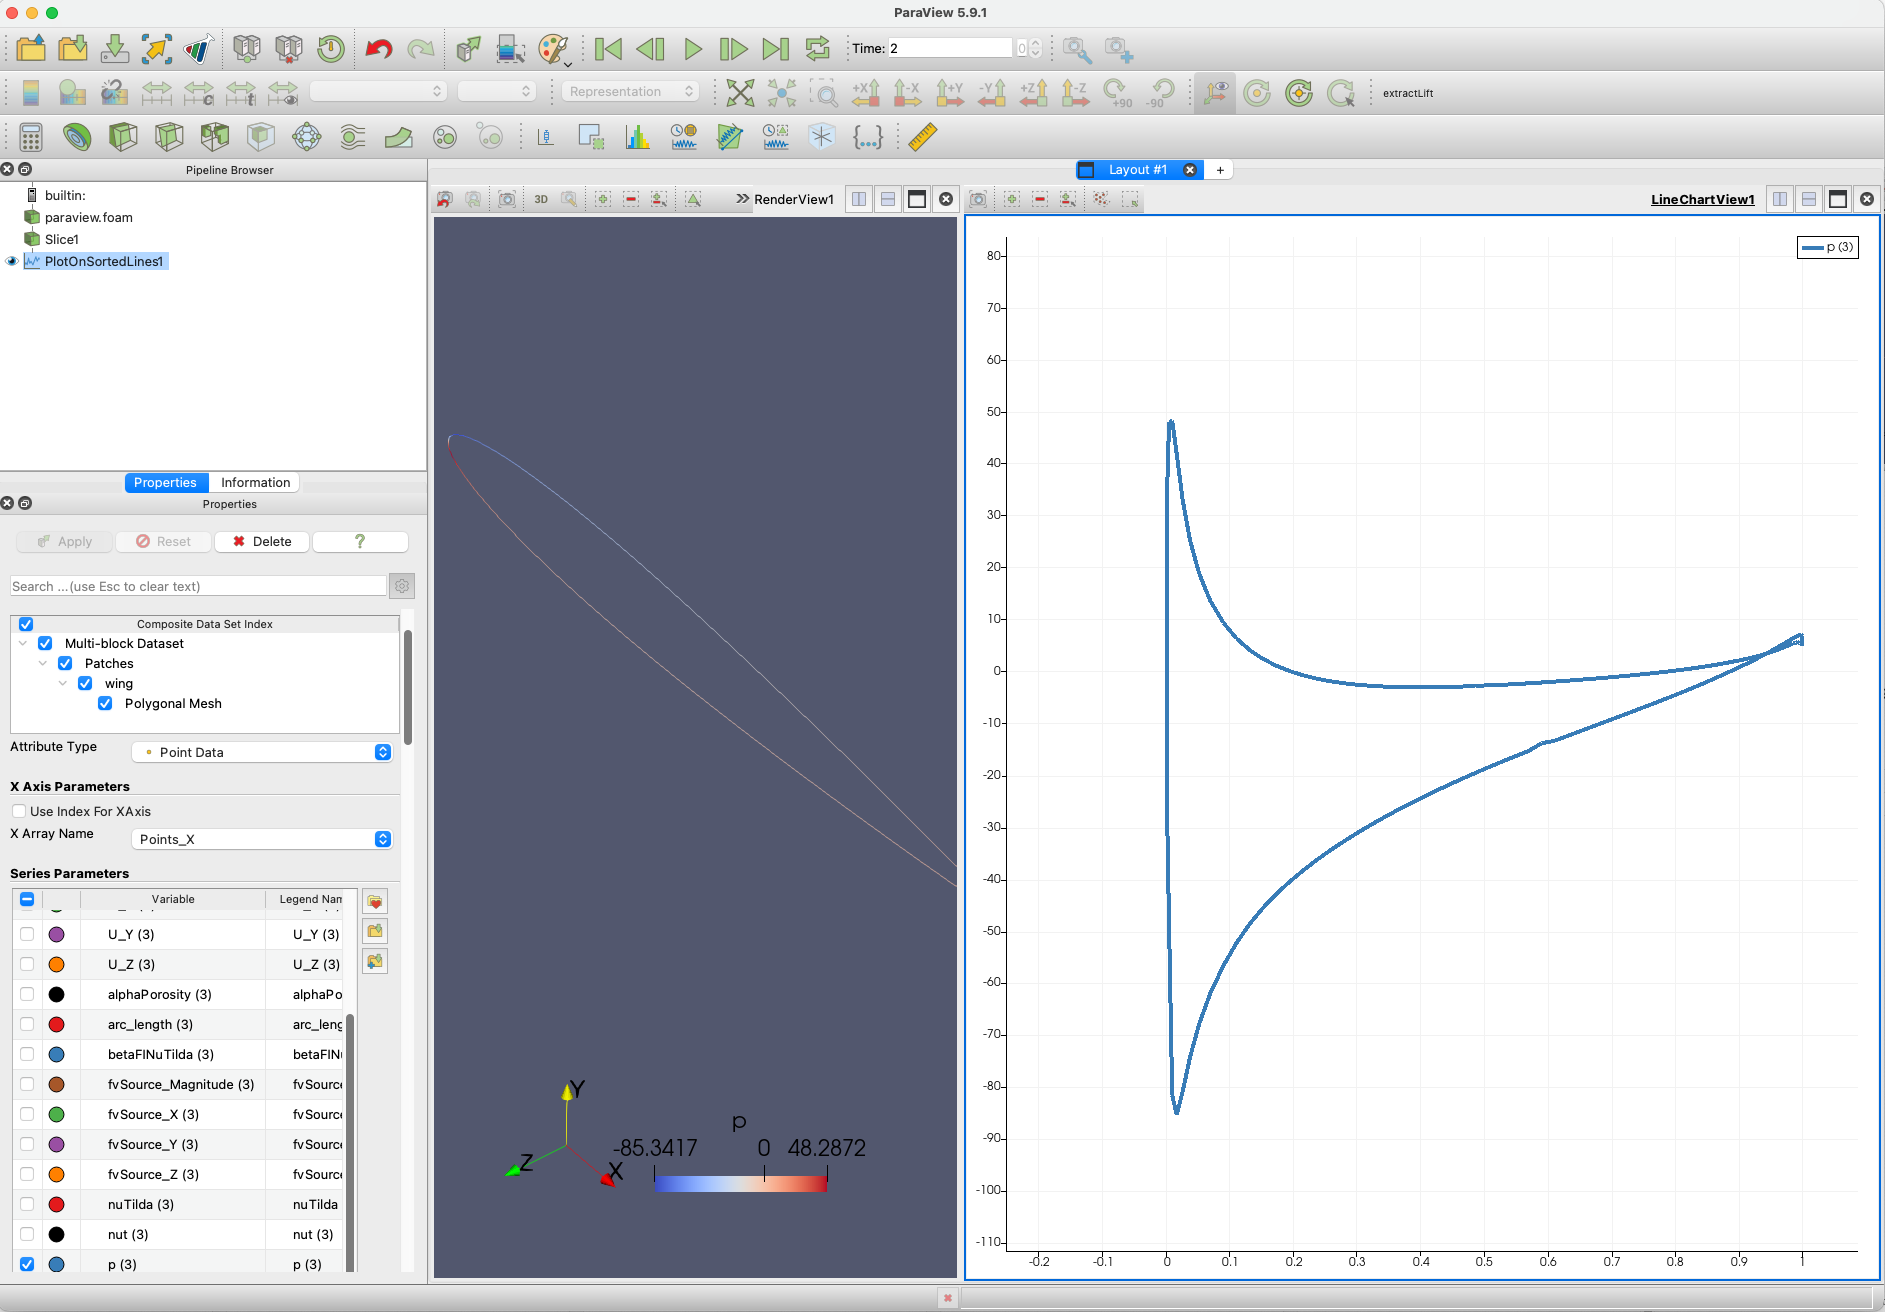Screen dimensions: 1885x1312
Task: Jump to first animation frame
Action: pyautogui.click(x=608, y=48)
